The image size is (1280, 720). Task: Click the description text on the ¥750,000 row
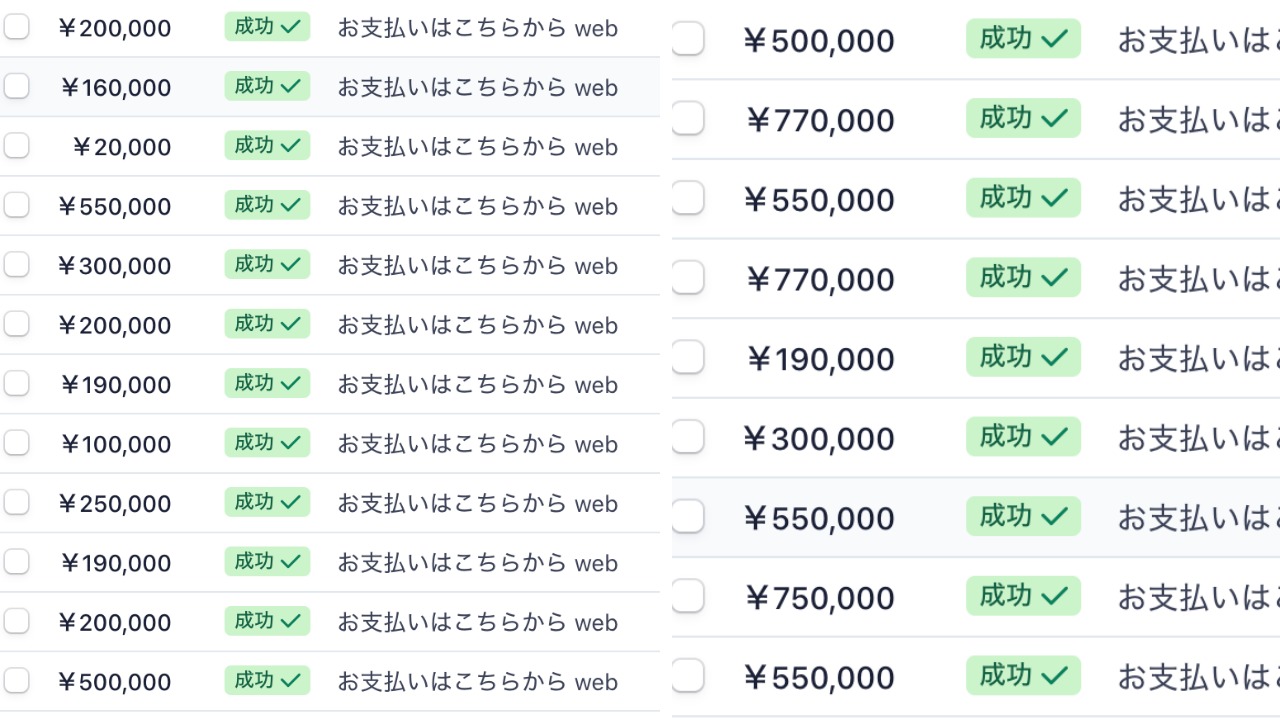click(x=1198, y=597)
